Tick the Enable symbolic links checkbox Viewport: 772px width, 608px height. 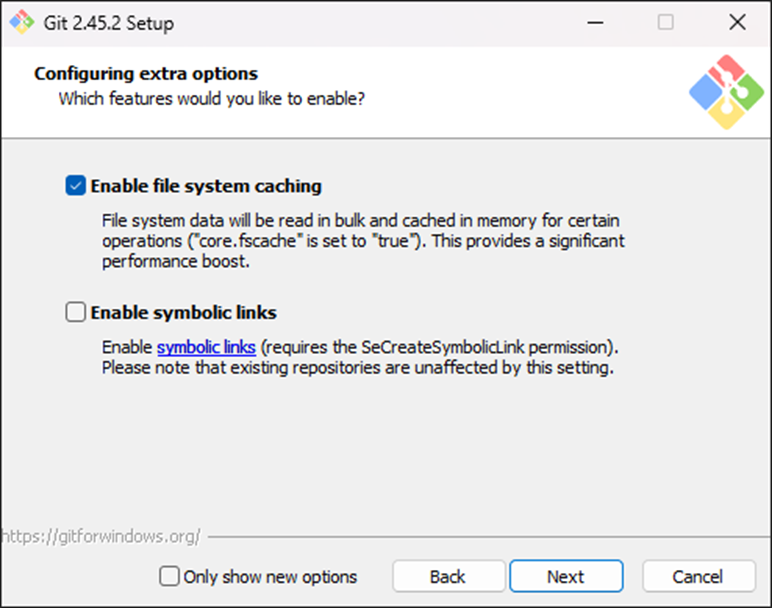[76, 312]
